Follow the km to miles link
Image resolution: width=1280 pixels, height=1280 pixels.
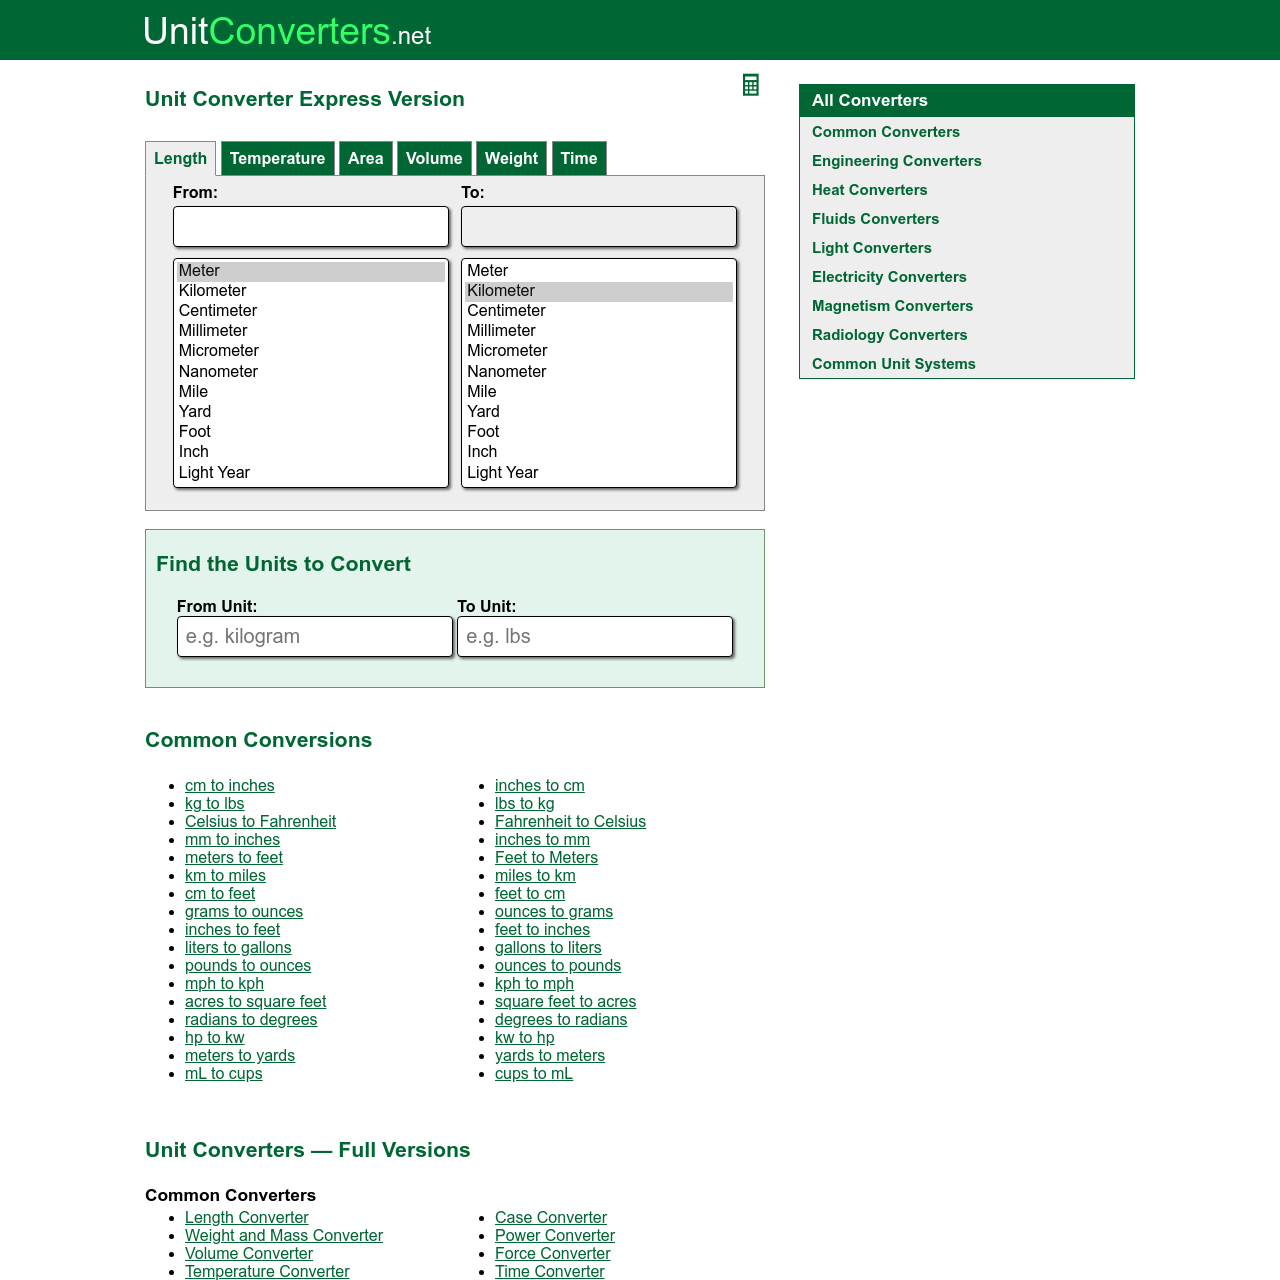tap(225, 876)
